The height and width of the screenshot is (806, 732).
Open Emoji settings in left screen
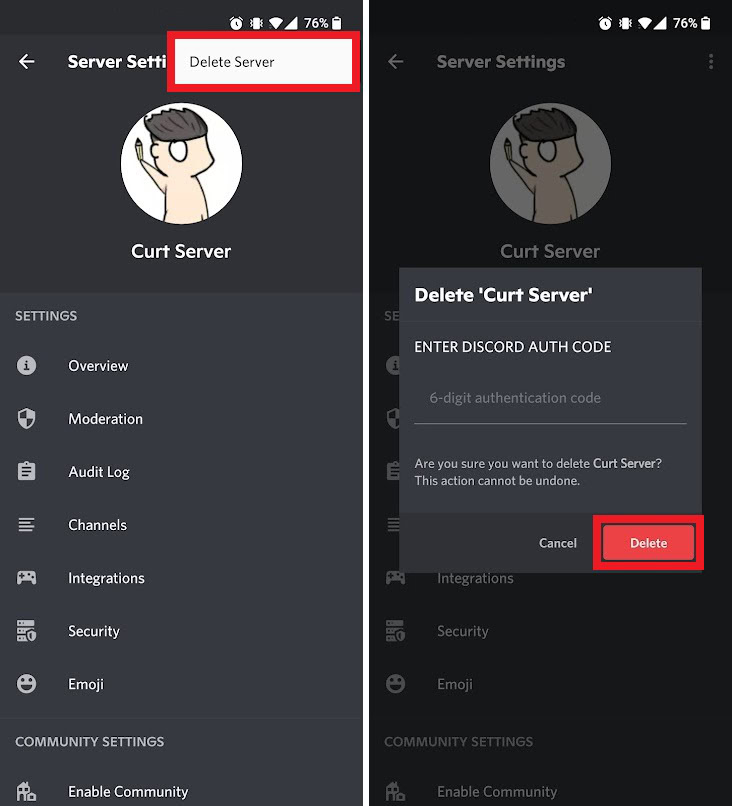(181, 684)
